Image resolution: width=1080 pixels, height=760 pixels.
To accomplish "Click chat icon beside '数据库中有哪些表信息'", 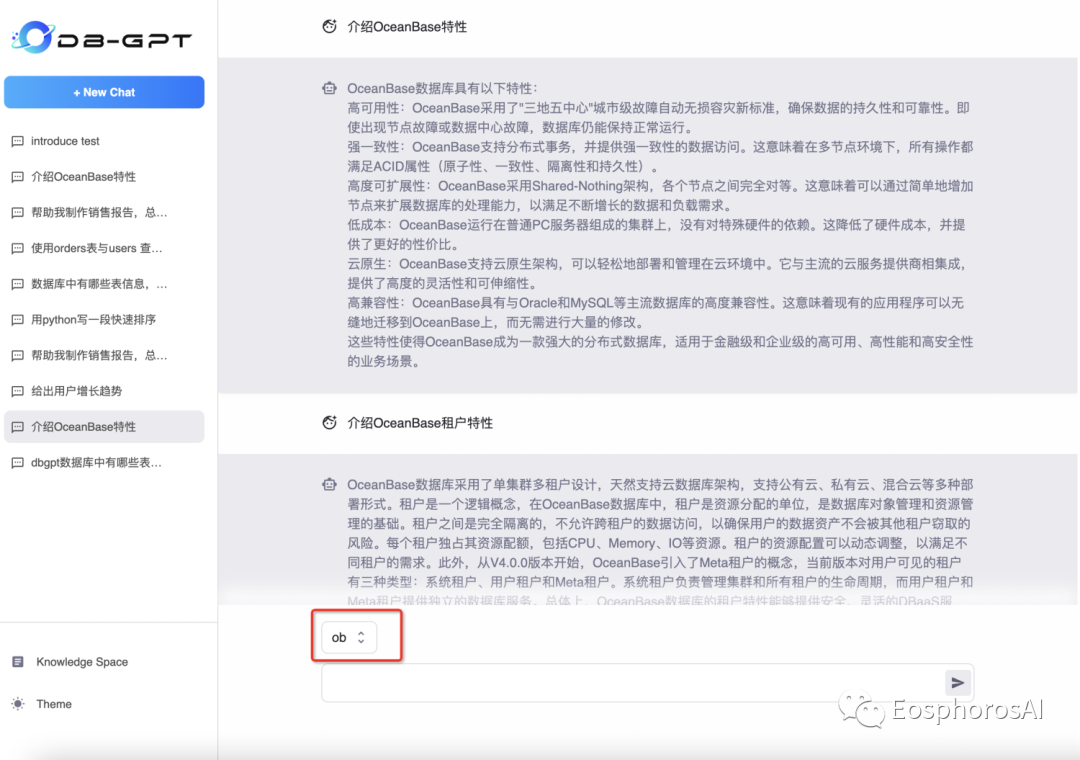I will click(x=18, y=284).
